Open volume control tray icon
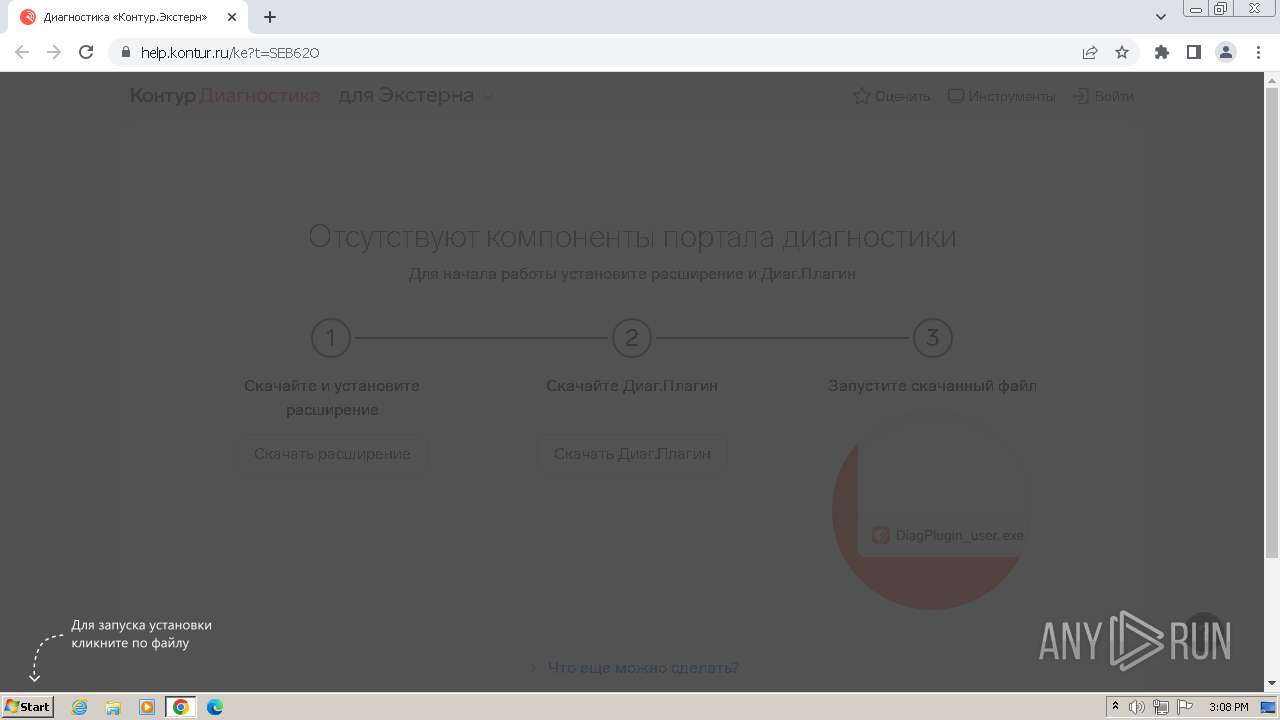Image resolution: width=1280 pixels, height=720 pixels. pyautogui.click(x=1137, y=707)
